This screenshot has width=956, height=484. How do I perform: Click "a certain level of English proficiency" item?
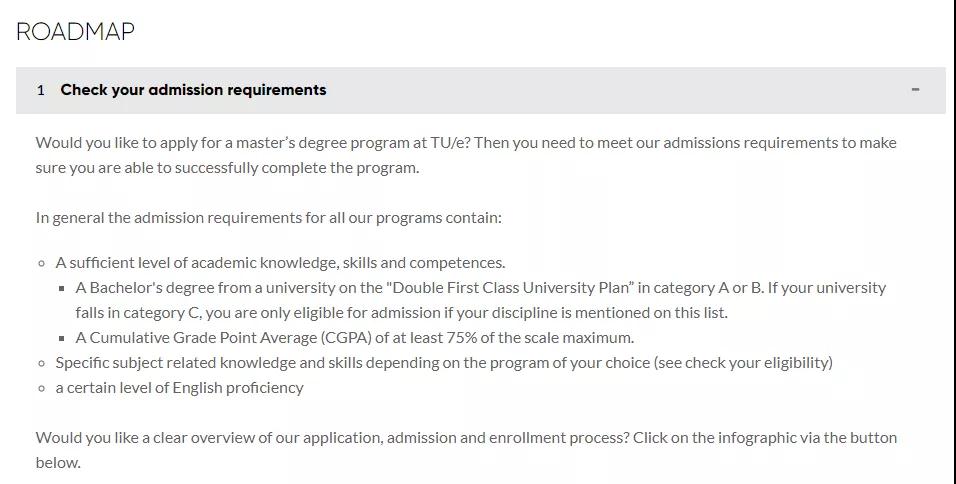[x=179, y=388]
